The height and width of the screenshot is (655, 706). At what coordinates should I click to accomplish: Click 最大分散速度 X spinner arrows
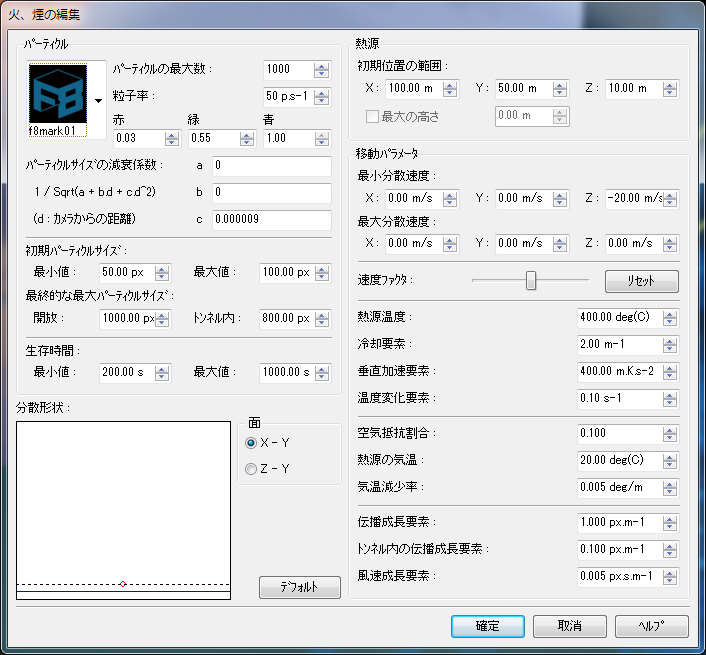(x=450, y=244)
